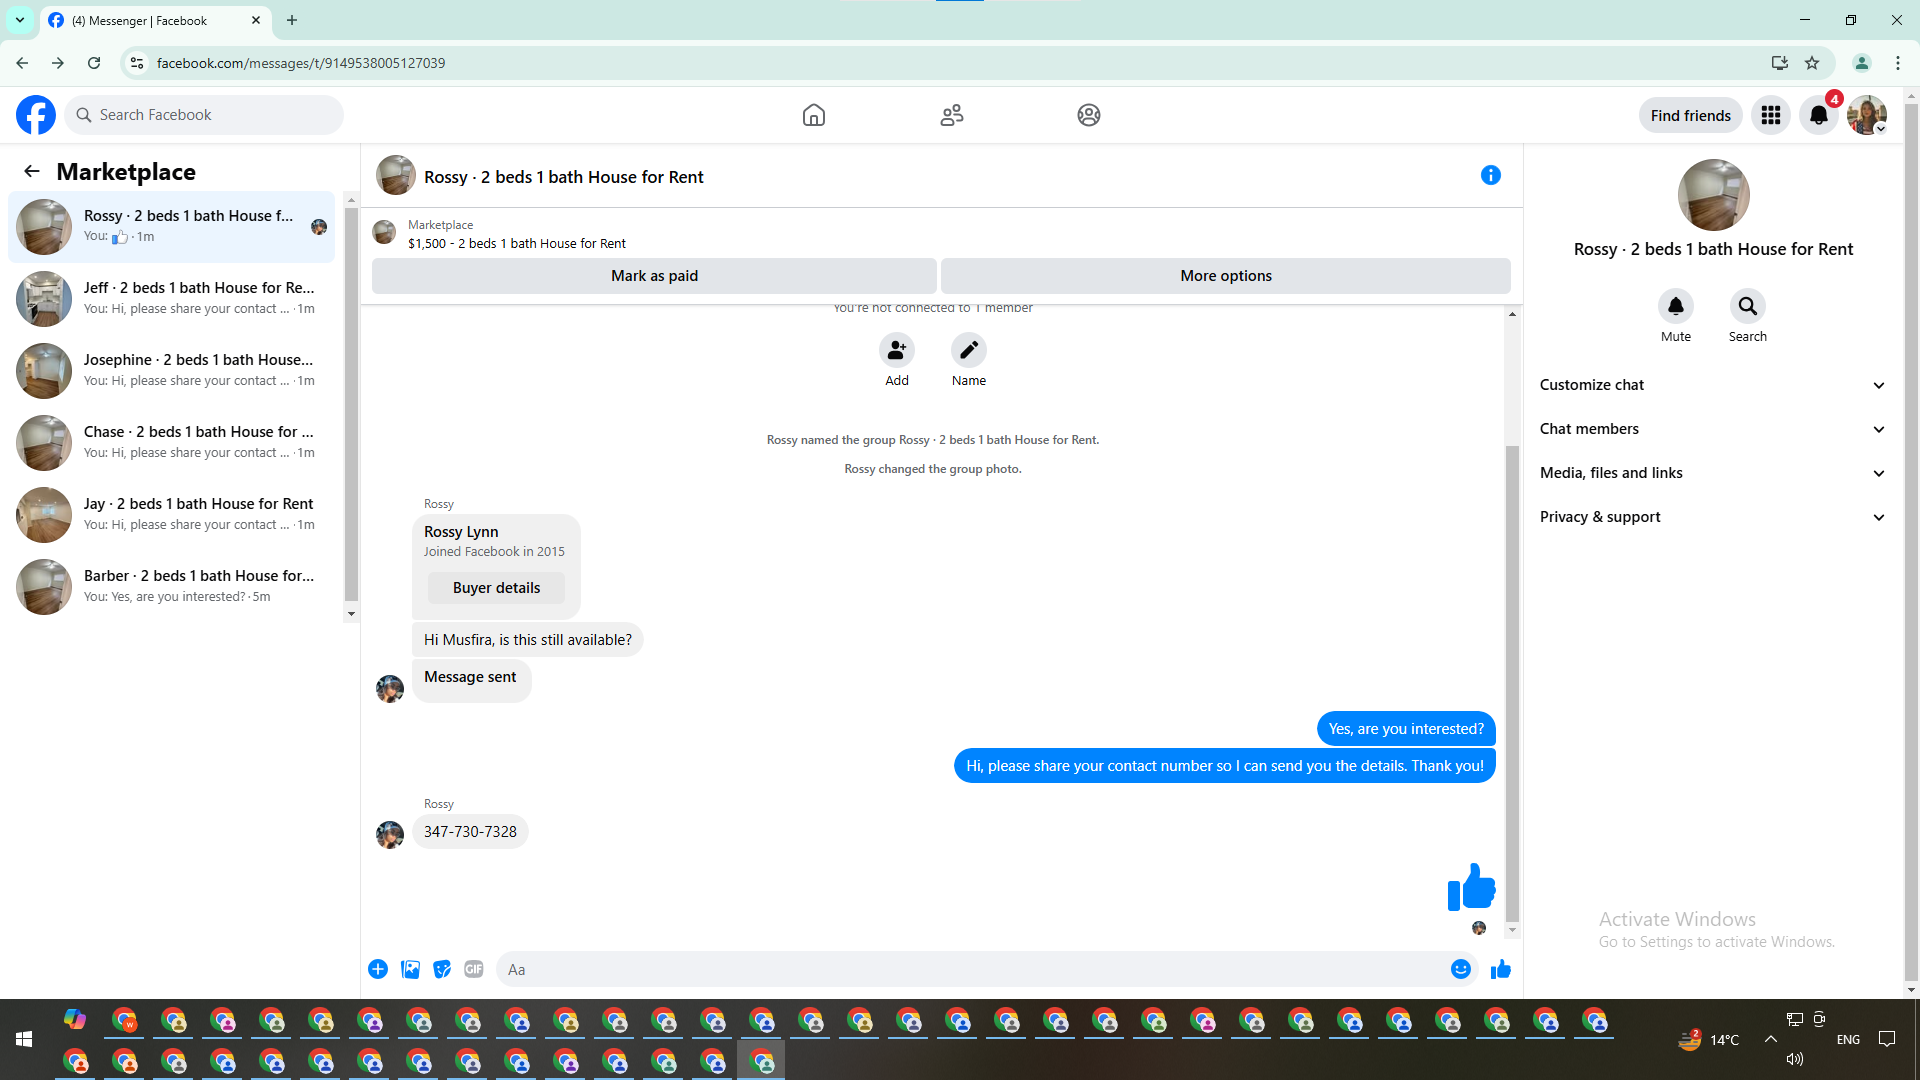Expand Chat members section
Viewport: 1920px width, 1080px height.
coord(1713,429)
